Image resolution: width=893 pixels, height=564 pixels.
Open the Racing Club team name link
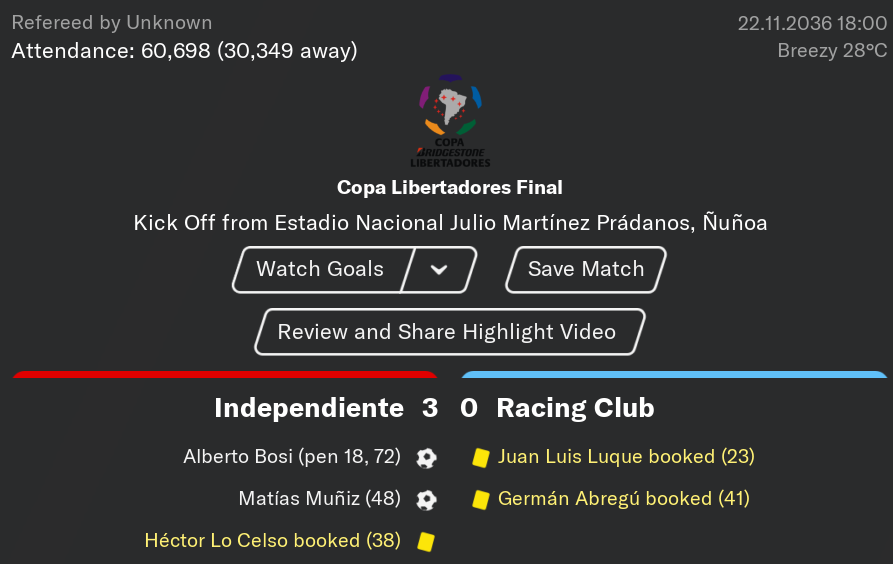coord(575,408)
